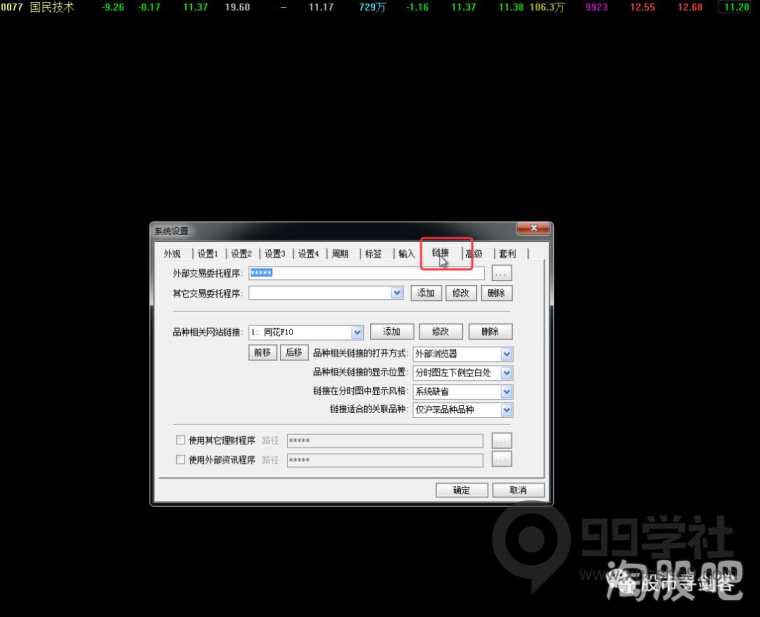Click the 9923 purple value

[596, 7]
